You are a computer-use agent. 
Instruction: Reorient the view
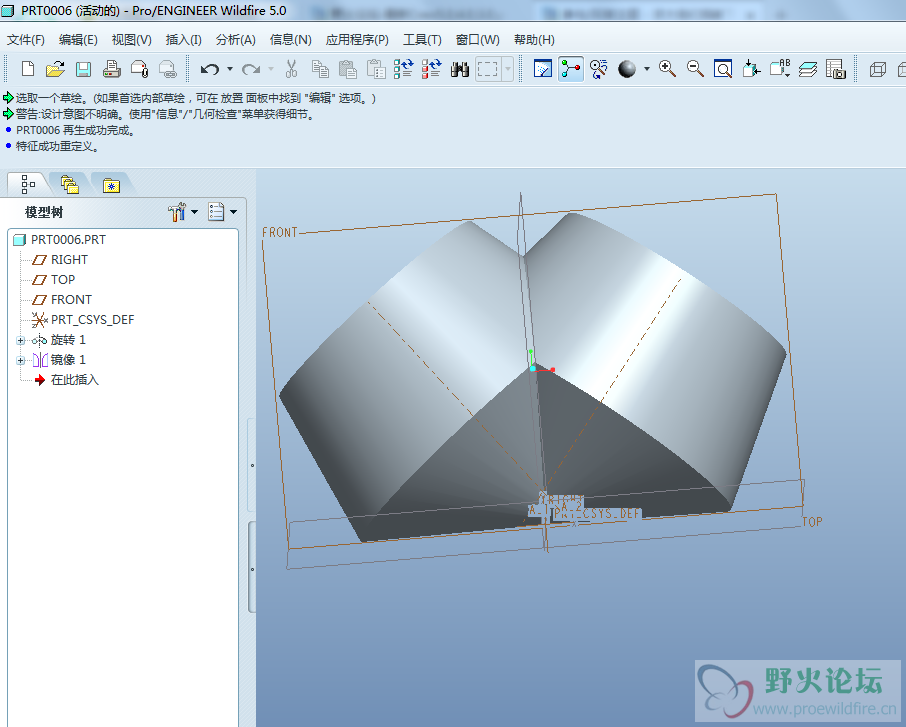click(x=751, y=69)
